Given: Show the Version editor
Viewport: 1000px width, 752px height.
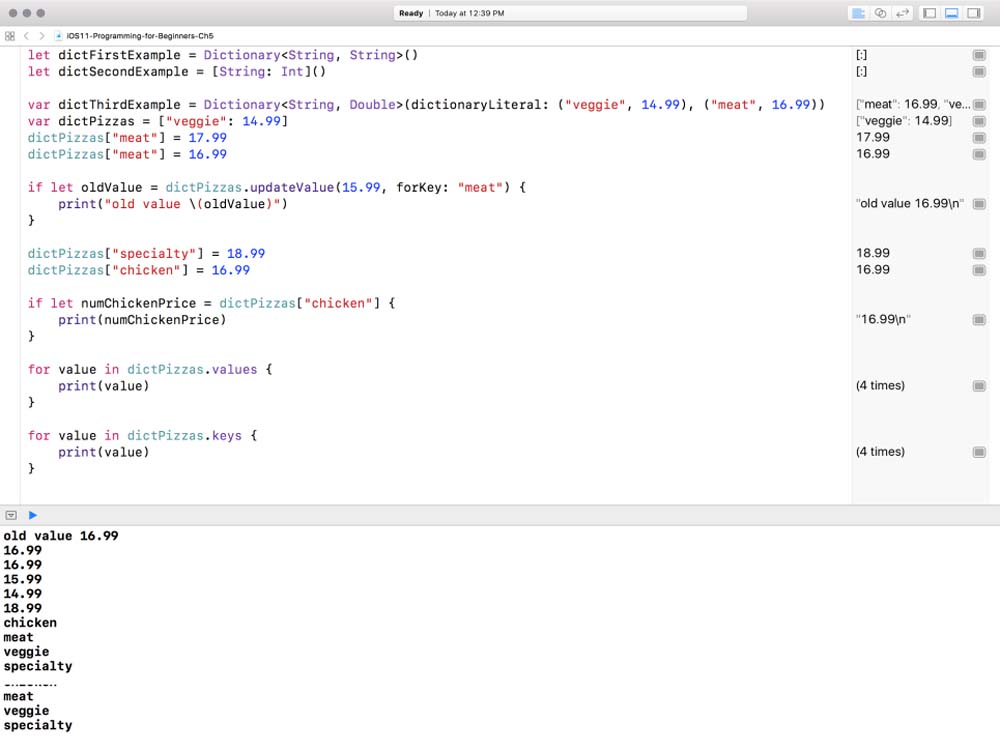Looking at the screenshot, I should pos(902,13).
